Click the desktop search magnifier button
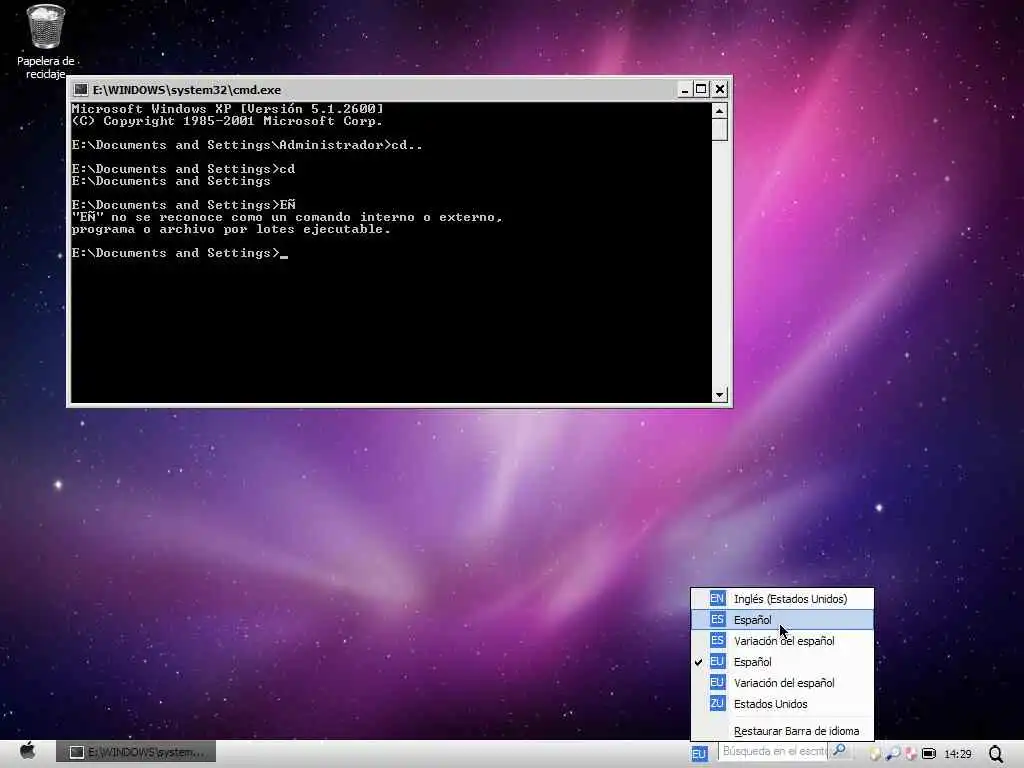This screenshot has height=768, width=1024. pyautogui.click(x=839, y=751)
